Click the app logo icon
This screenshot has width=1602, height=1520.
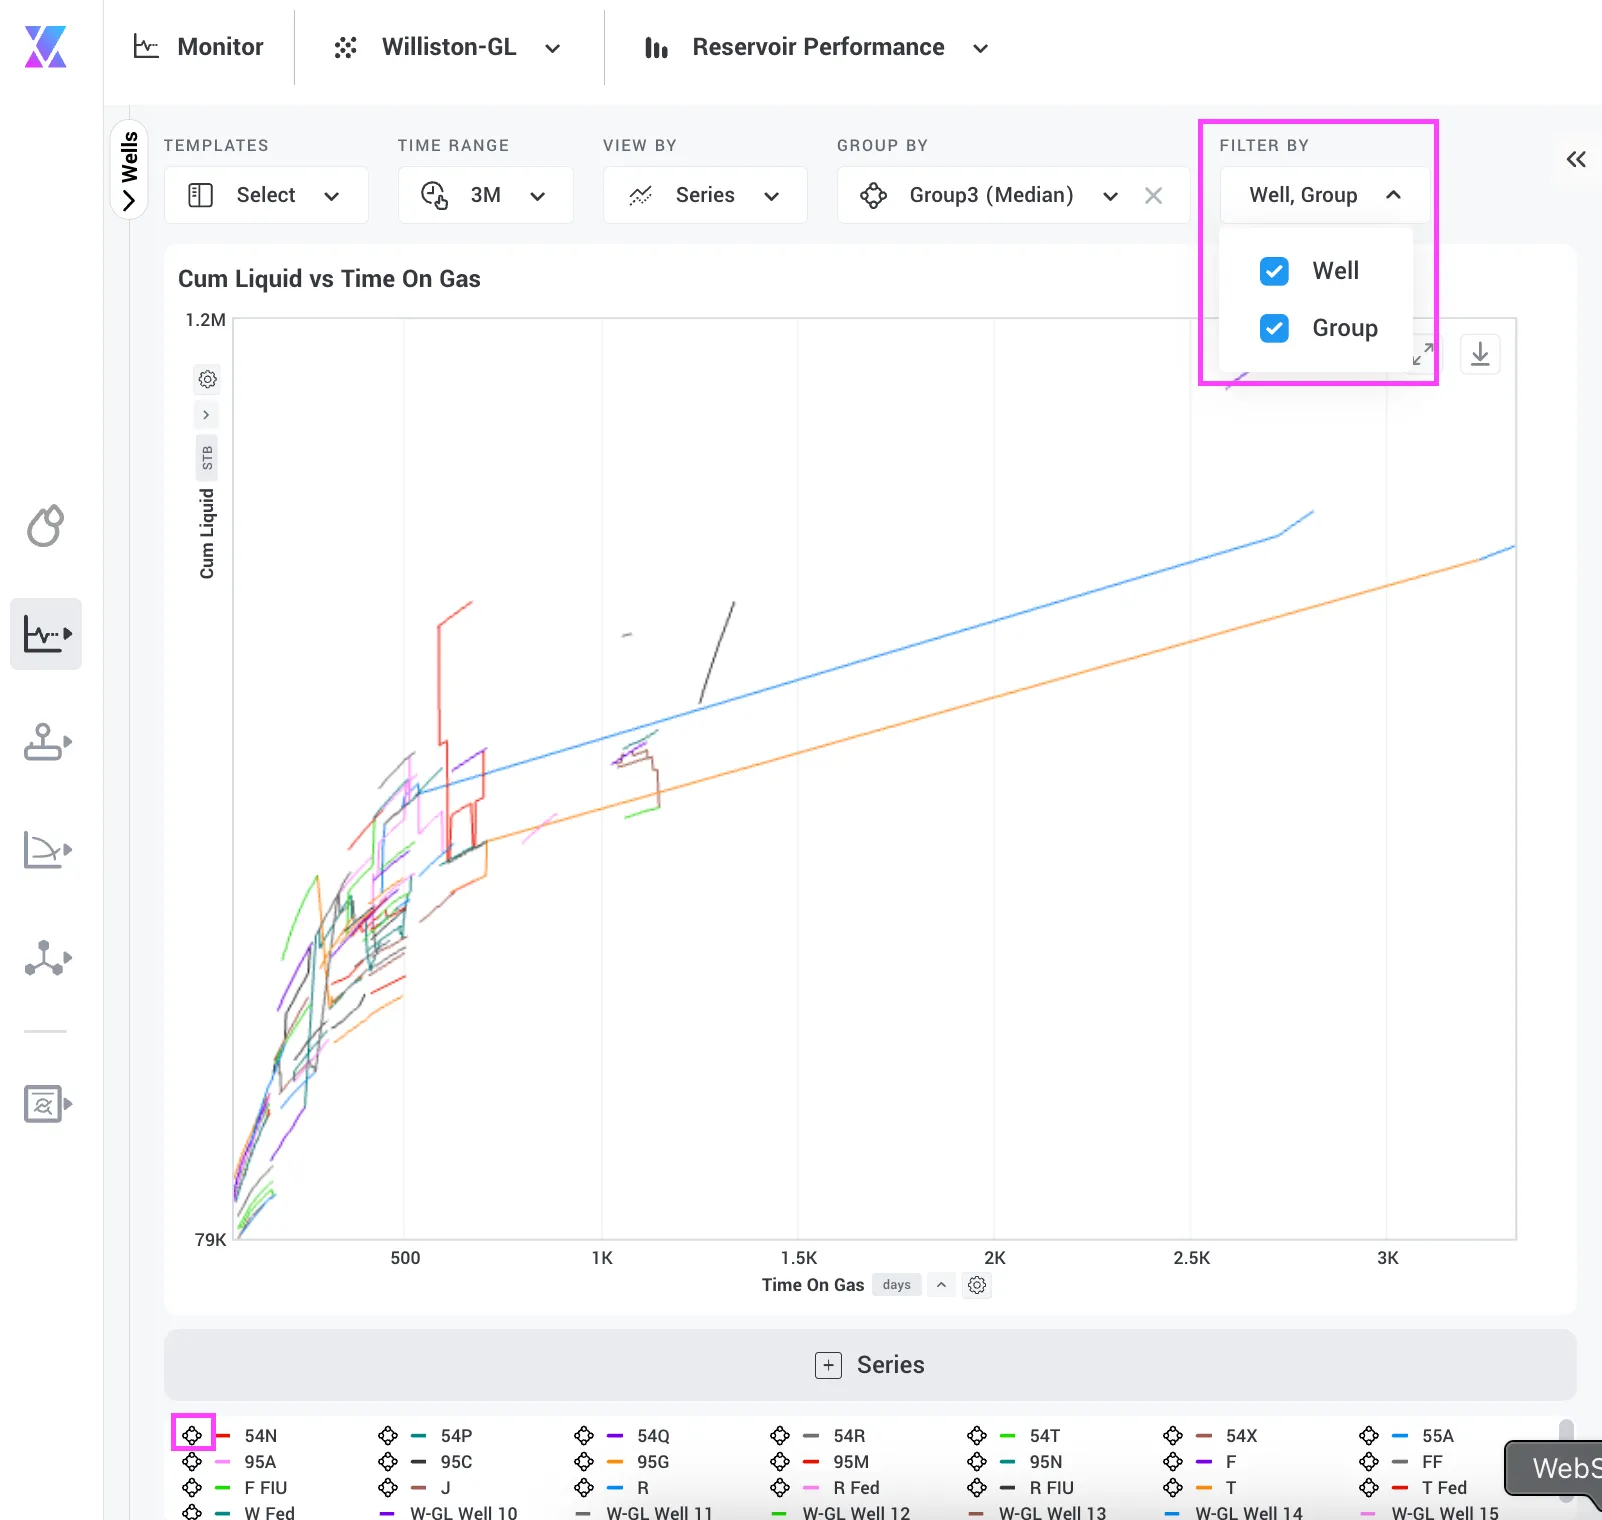(x=46, y=47)
